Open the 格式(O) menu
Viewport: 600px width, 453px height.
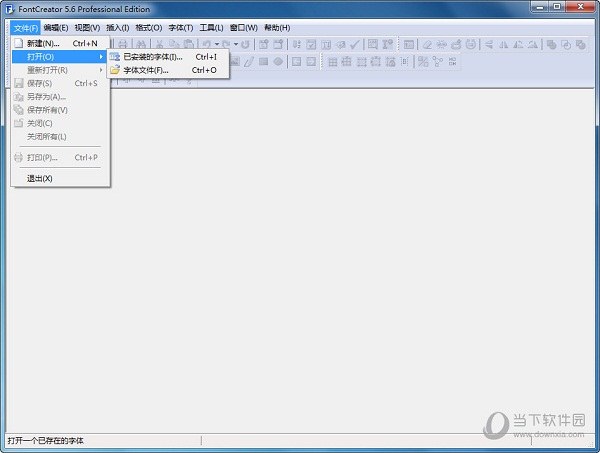point(149,28)
